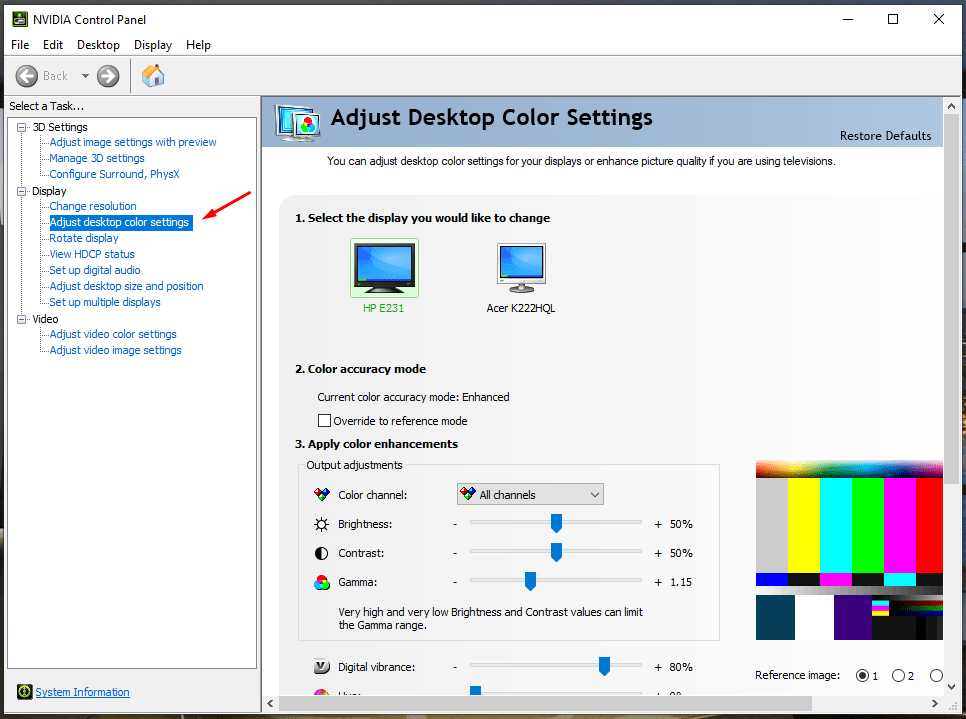Select the Acer K222HQL monitor icon
Viewport: 966px width, 719px height.
(x=520, y=268)
